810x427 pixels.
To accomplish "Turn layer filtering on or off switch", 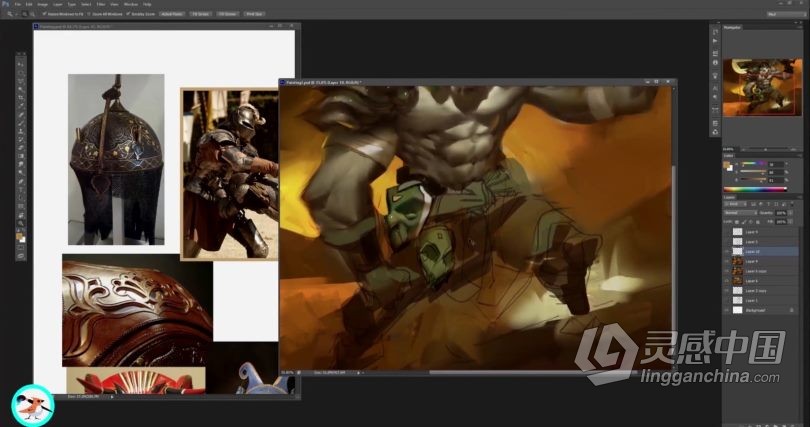I will click(x=792, y=203).
